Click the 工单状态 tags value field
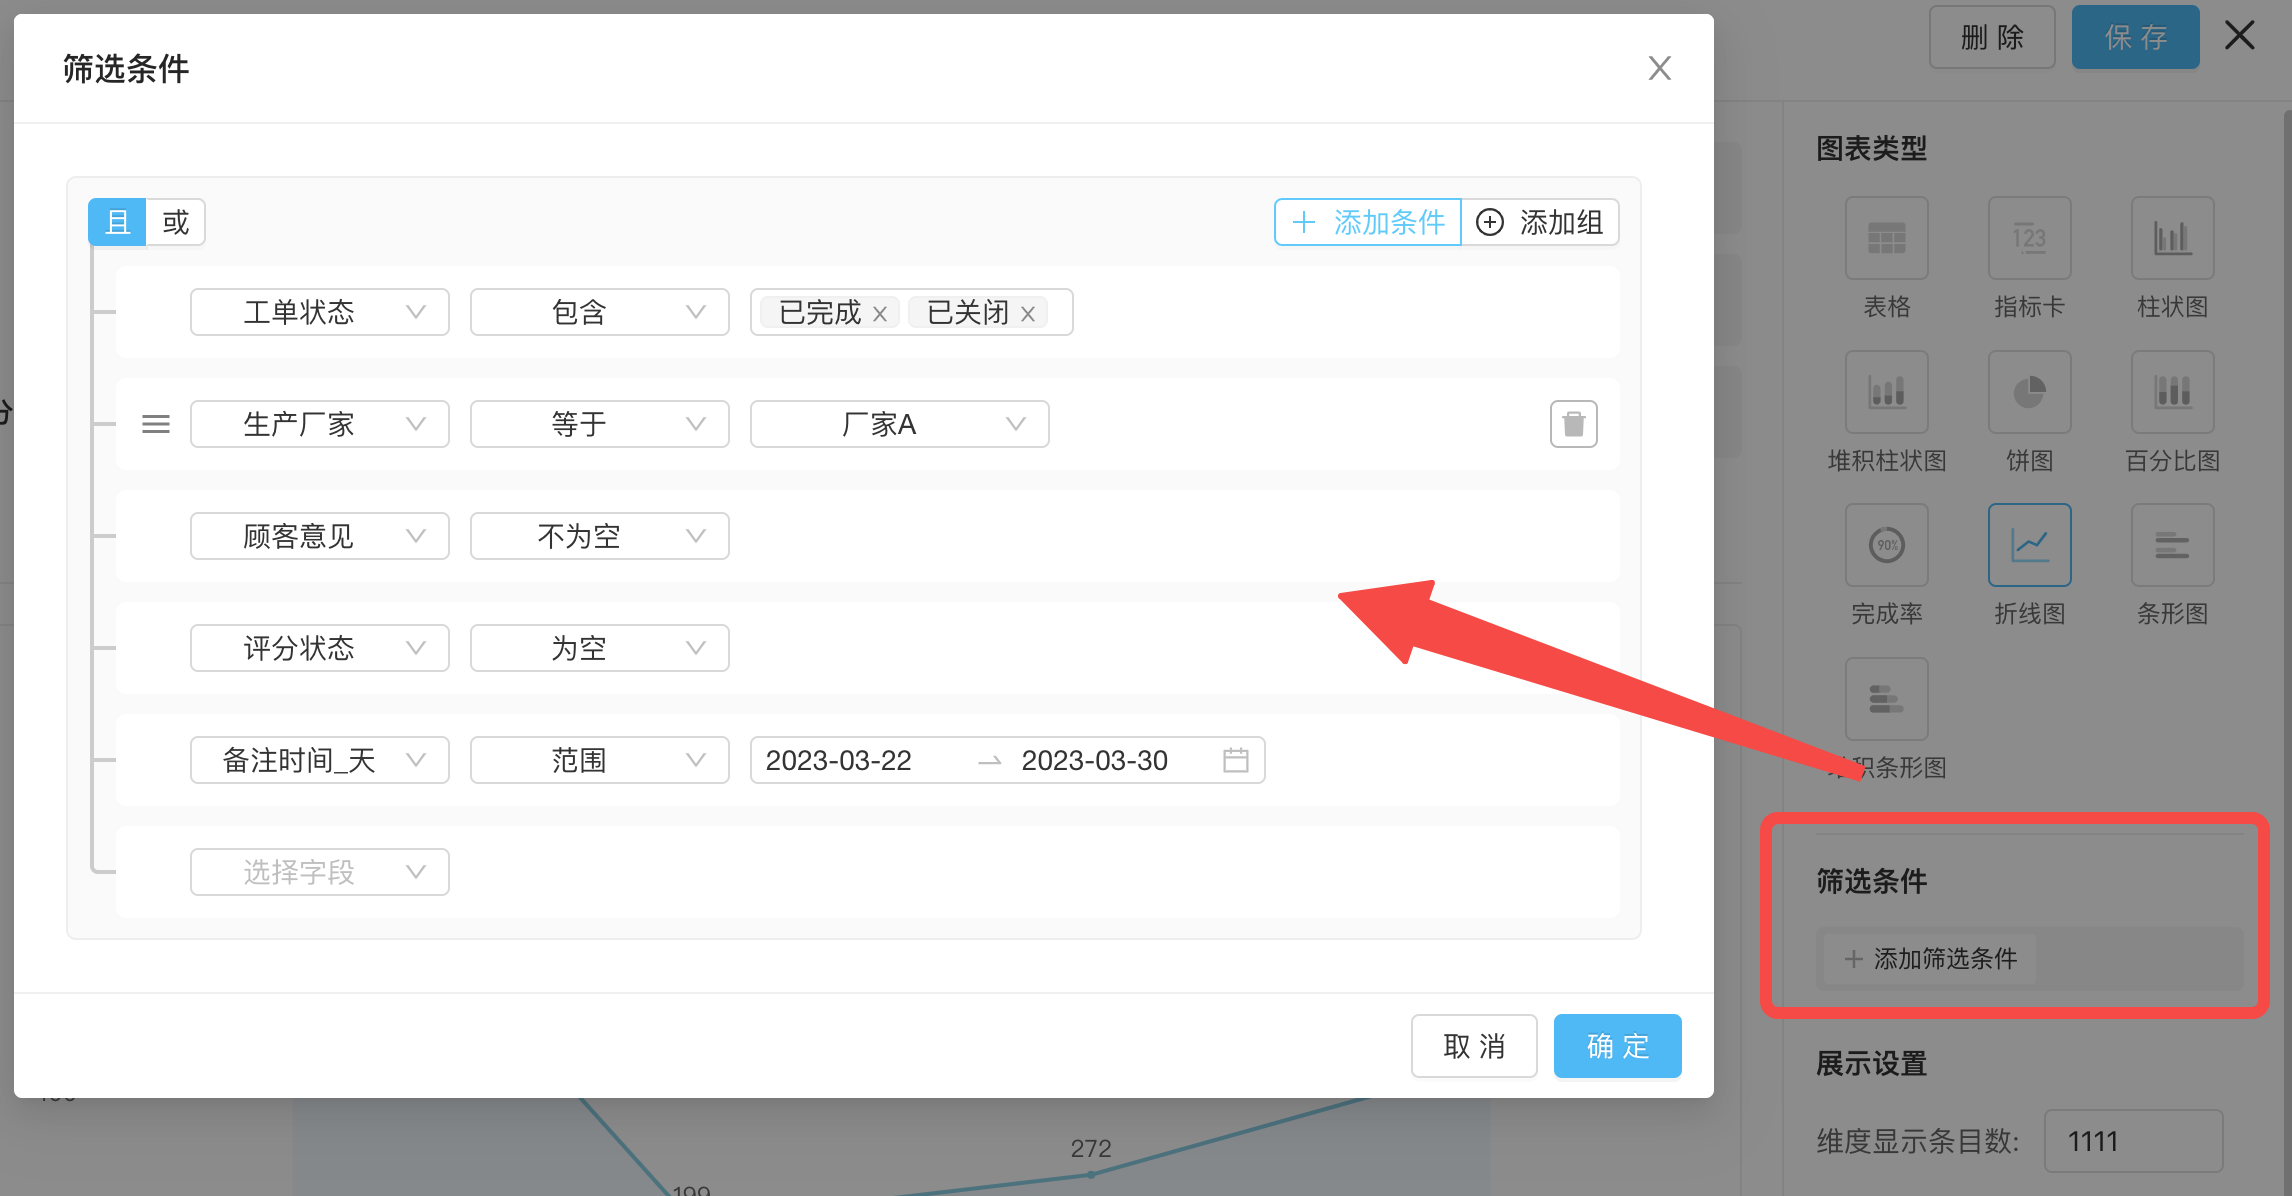This screenshot has width=2292, height=1196. pos(911,312)
